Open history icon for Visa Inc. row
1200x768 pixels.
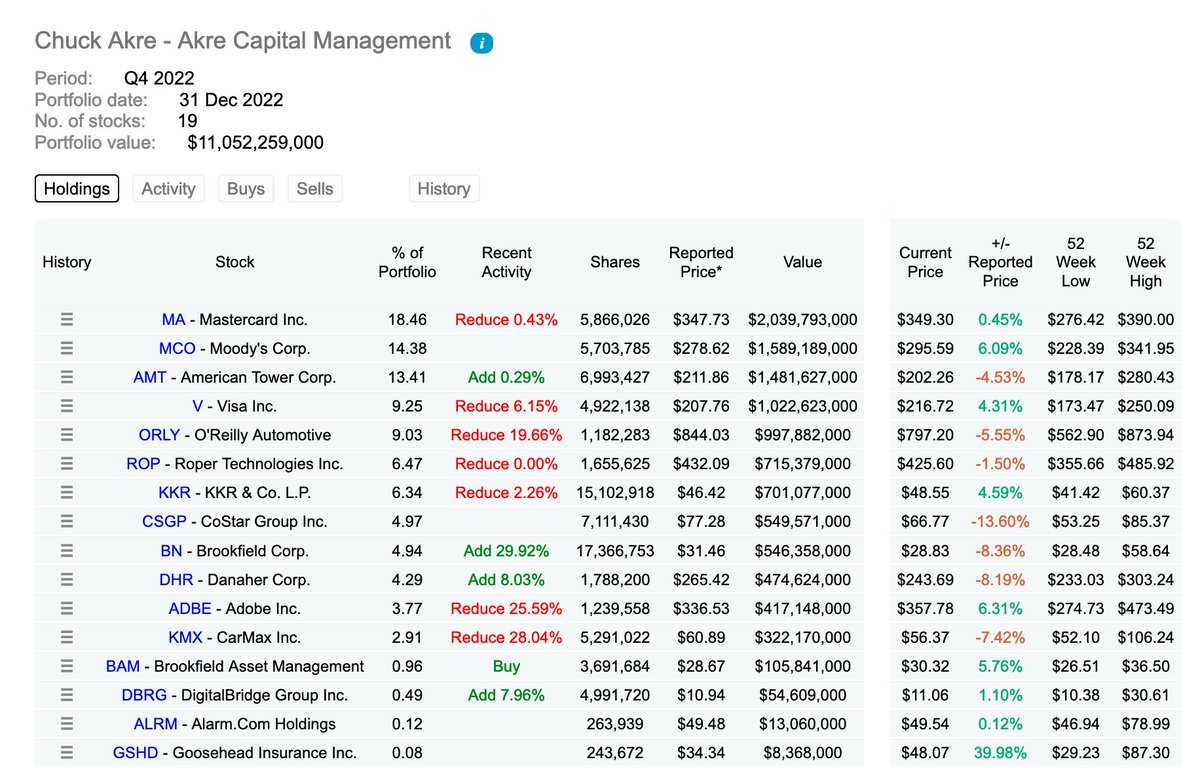pos(67,407)
